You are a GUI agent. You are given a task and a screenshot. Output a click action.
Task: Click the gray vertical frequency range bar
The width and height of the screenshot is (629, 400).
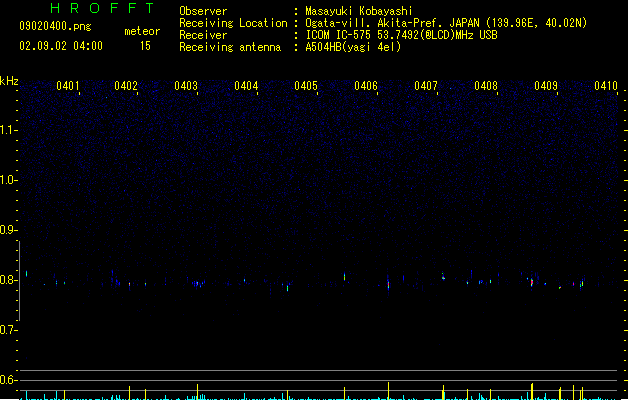(x=19, y=280)
